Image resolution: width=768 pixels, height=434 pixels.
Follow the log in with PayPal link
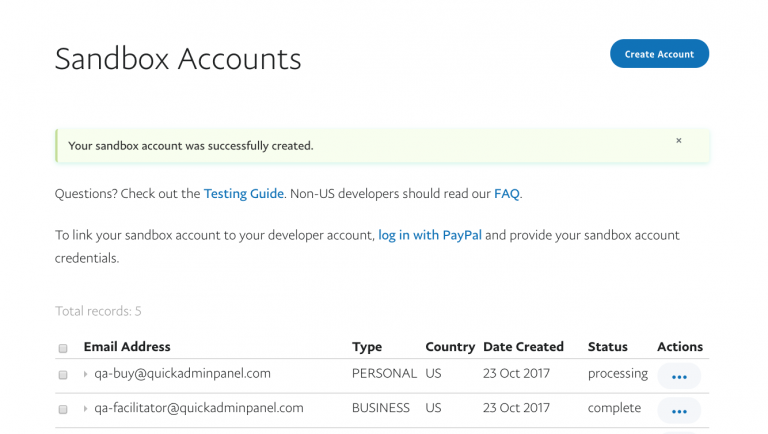429,235
